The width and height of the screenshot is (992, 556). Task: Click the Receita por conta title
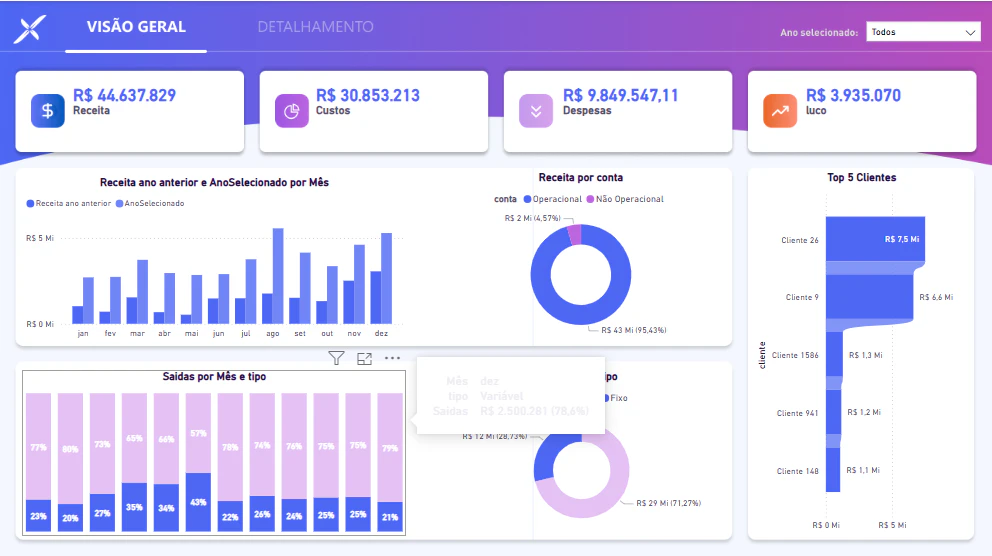(581, 178)
